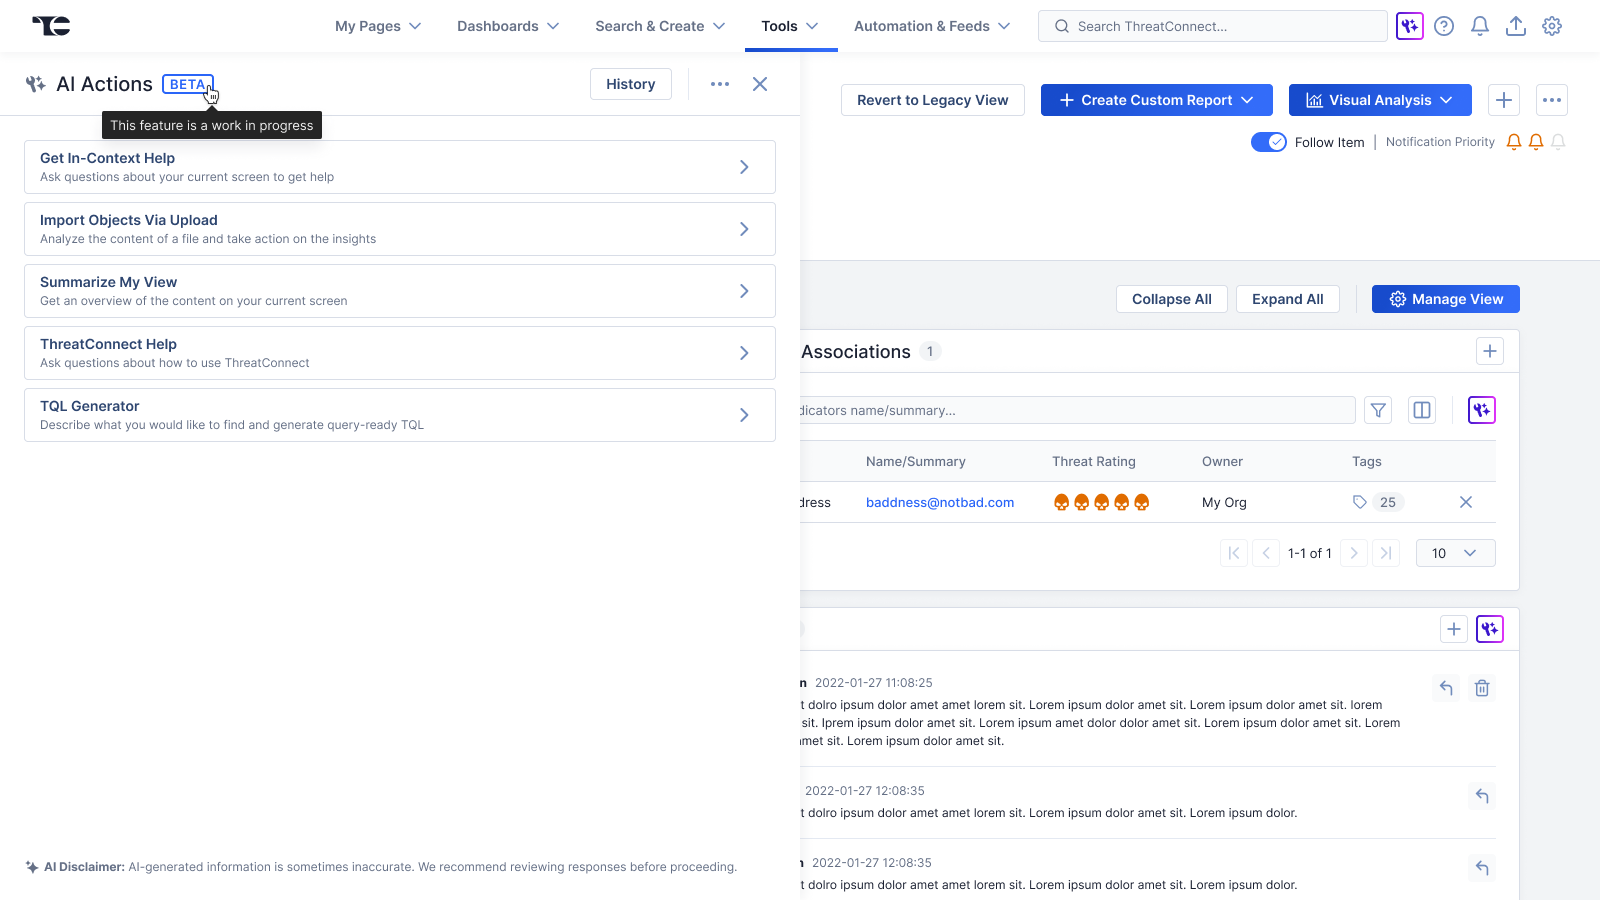Click the filter funnel icon in Associations
The image size is (1600, 900).
(x=1378, y=410)
